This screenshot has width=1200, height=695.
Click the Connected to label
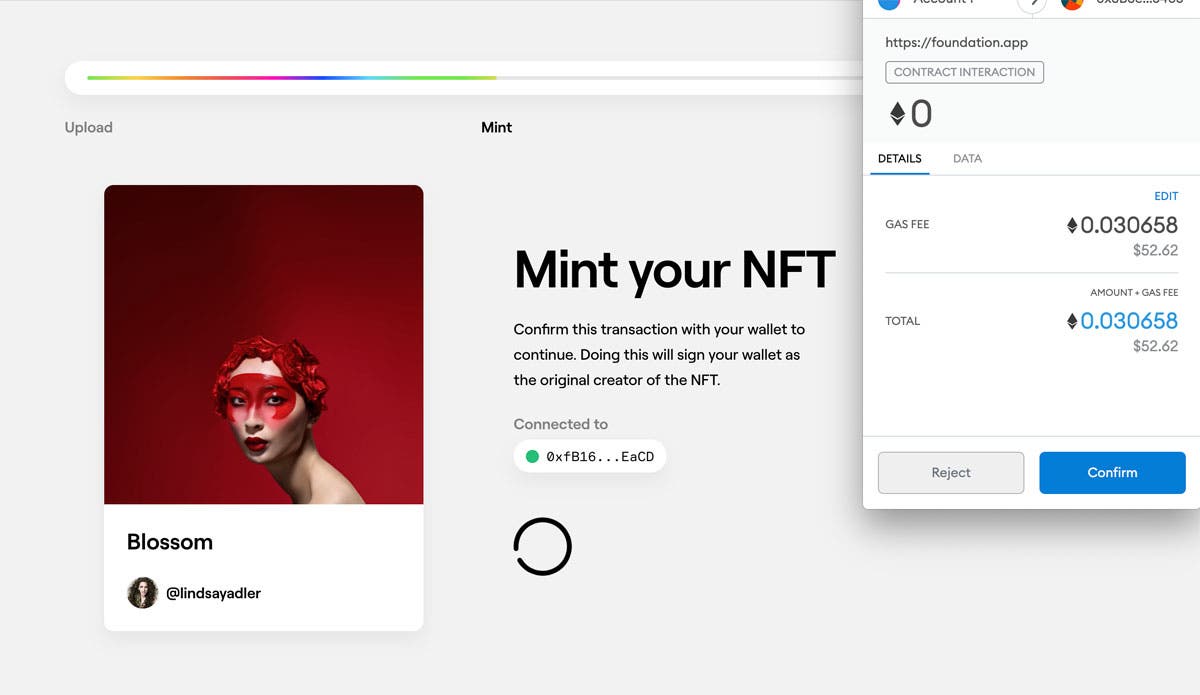pos(561,424)
